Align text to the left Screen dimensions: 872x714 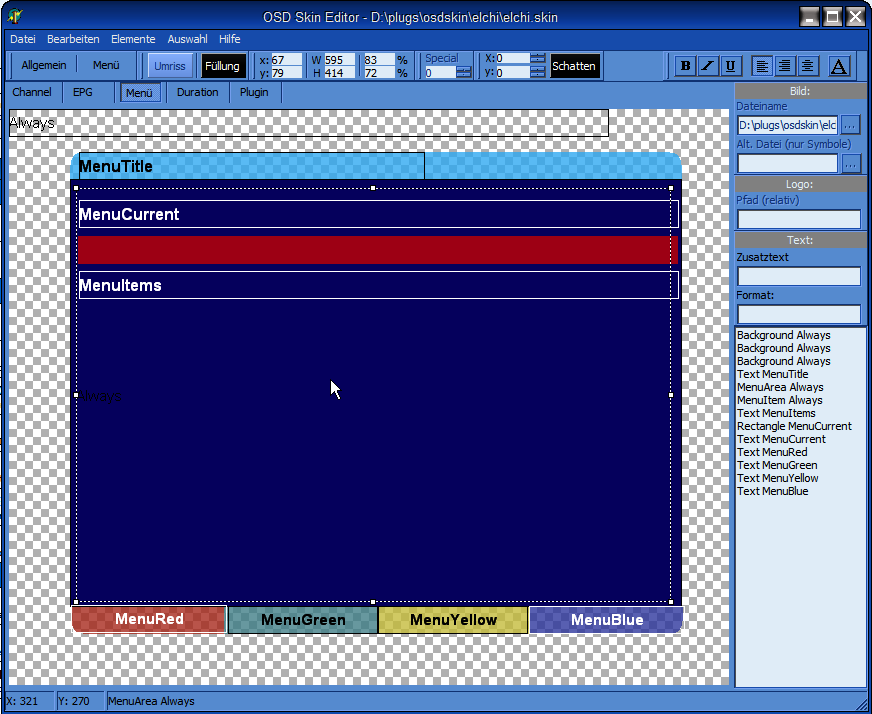click(763, 66)
